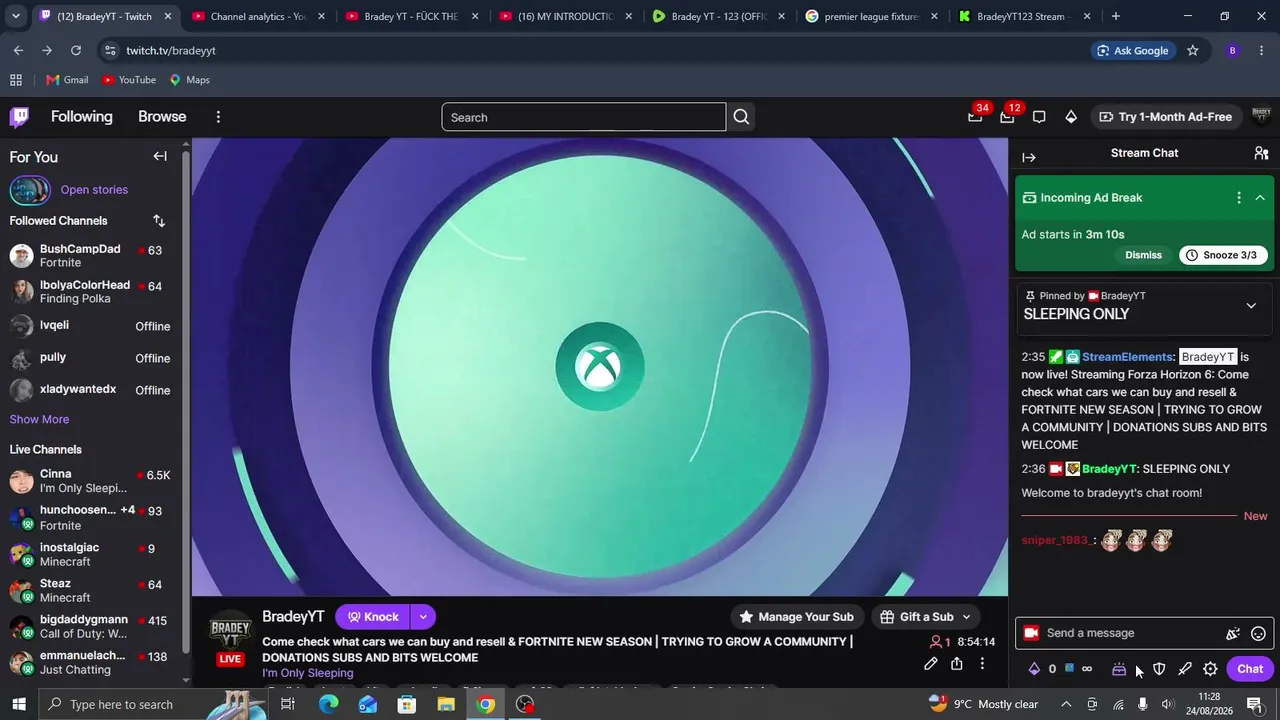Collapse the Incoming Ad Break banner

click(1260, 198)
